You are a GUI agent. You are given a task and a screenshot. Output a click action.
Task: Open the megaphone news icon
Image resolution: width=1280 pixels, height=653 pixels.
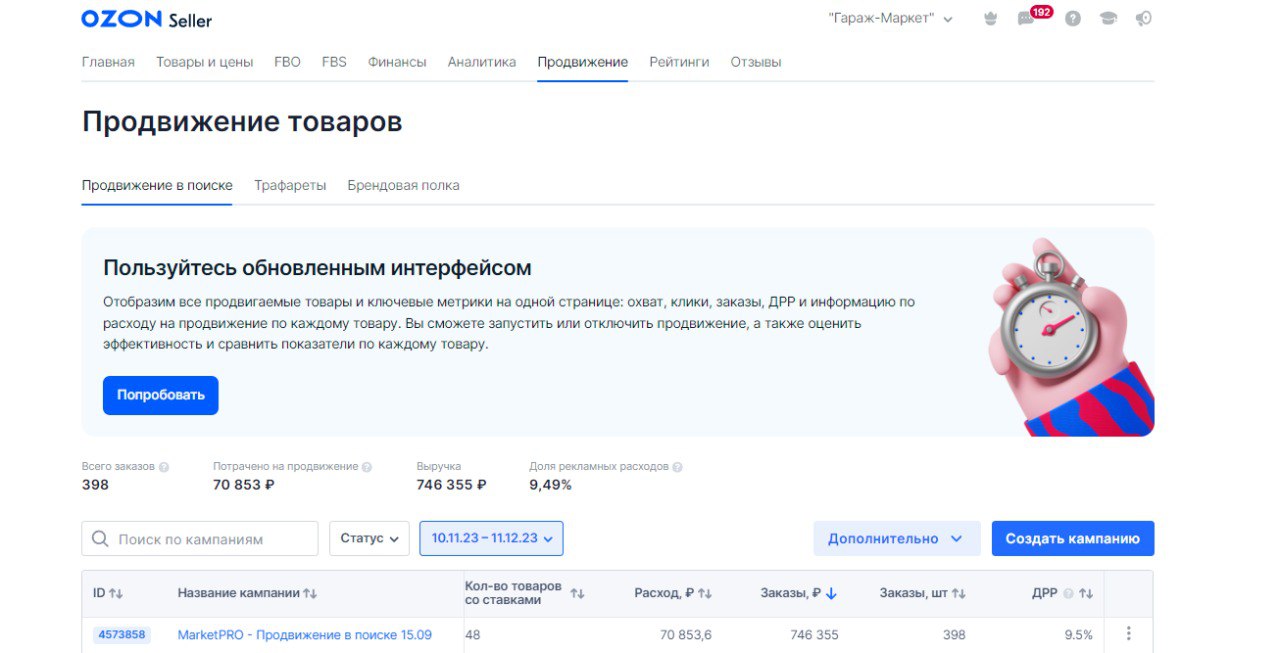tap(1144, 19)
